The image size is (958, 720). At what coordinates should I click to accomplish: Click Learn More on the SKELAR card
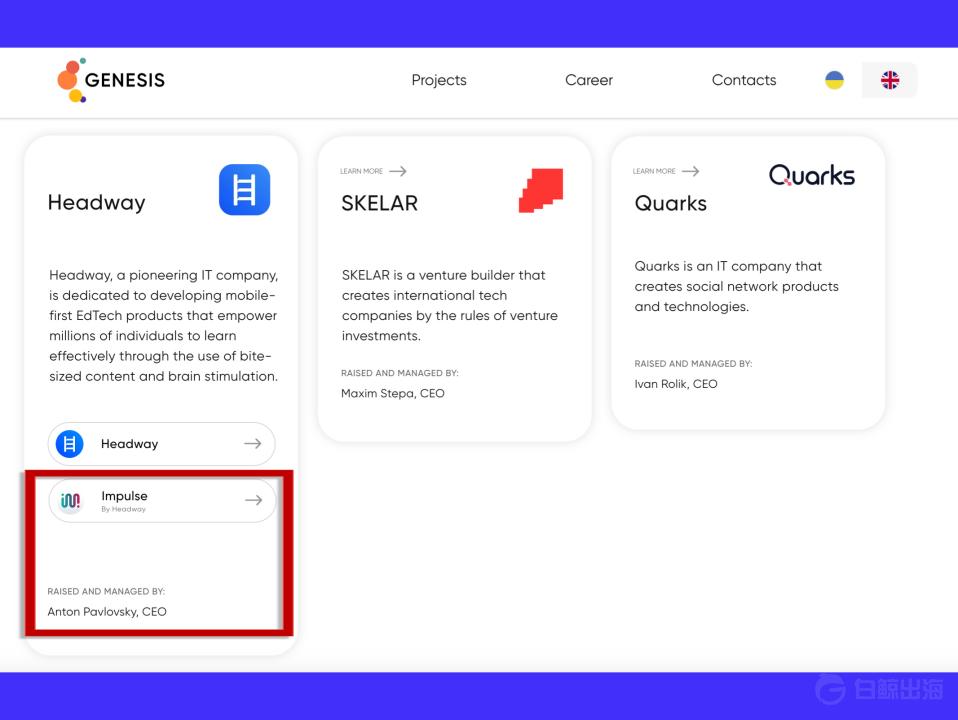[361, 171]
